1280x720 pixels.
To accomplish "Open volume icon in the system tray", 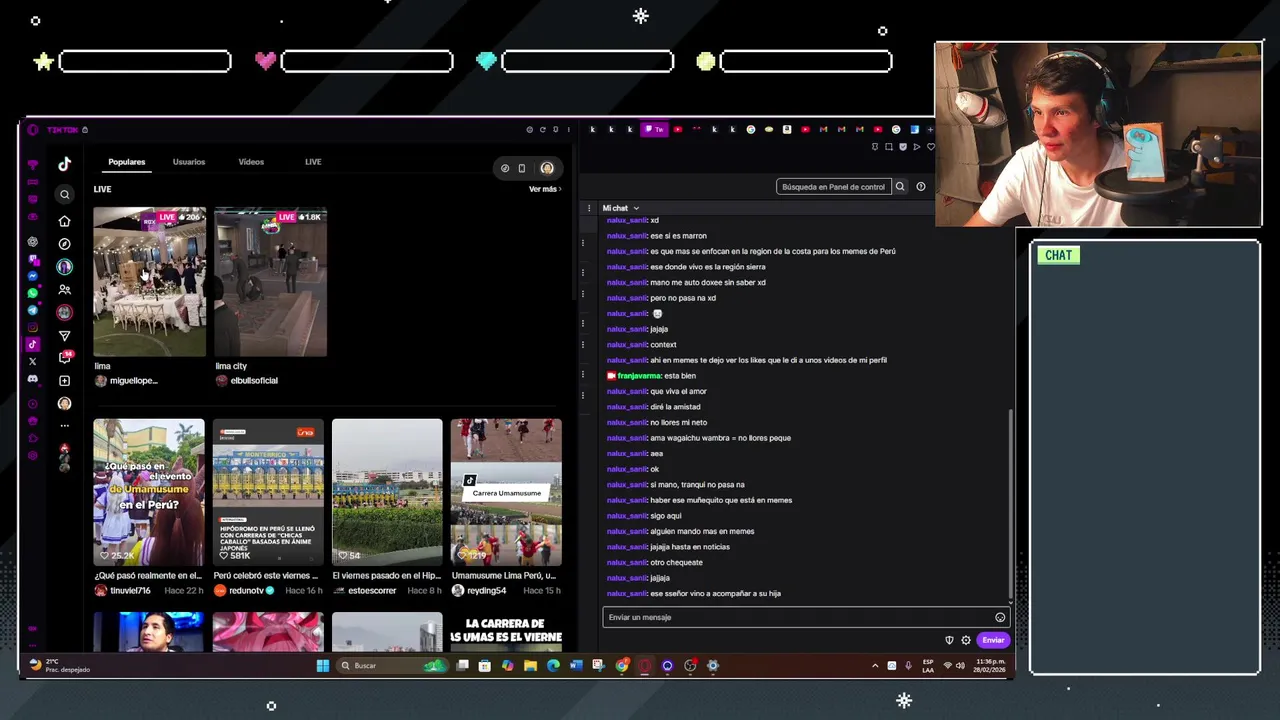I will click(961, 666).
